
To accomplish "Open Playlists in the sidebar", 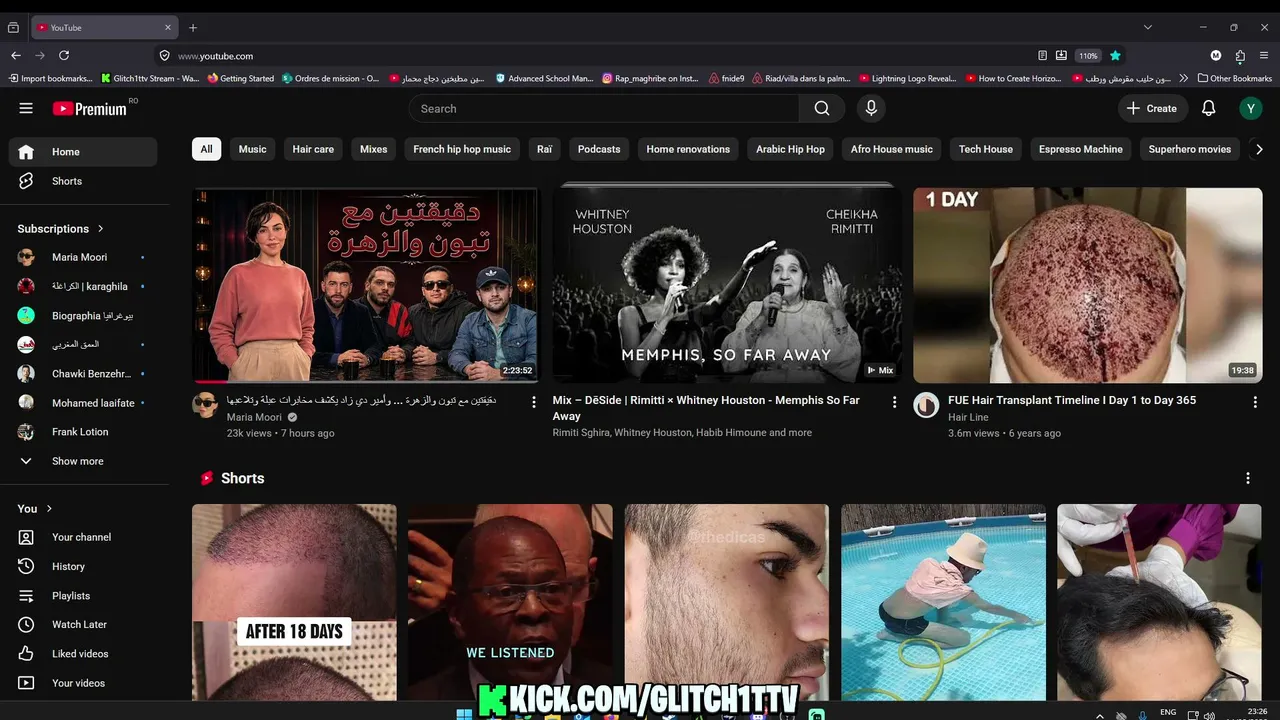I will click(x=83, y=595).
